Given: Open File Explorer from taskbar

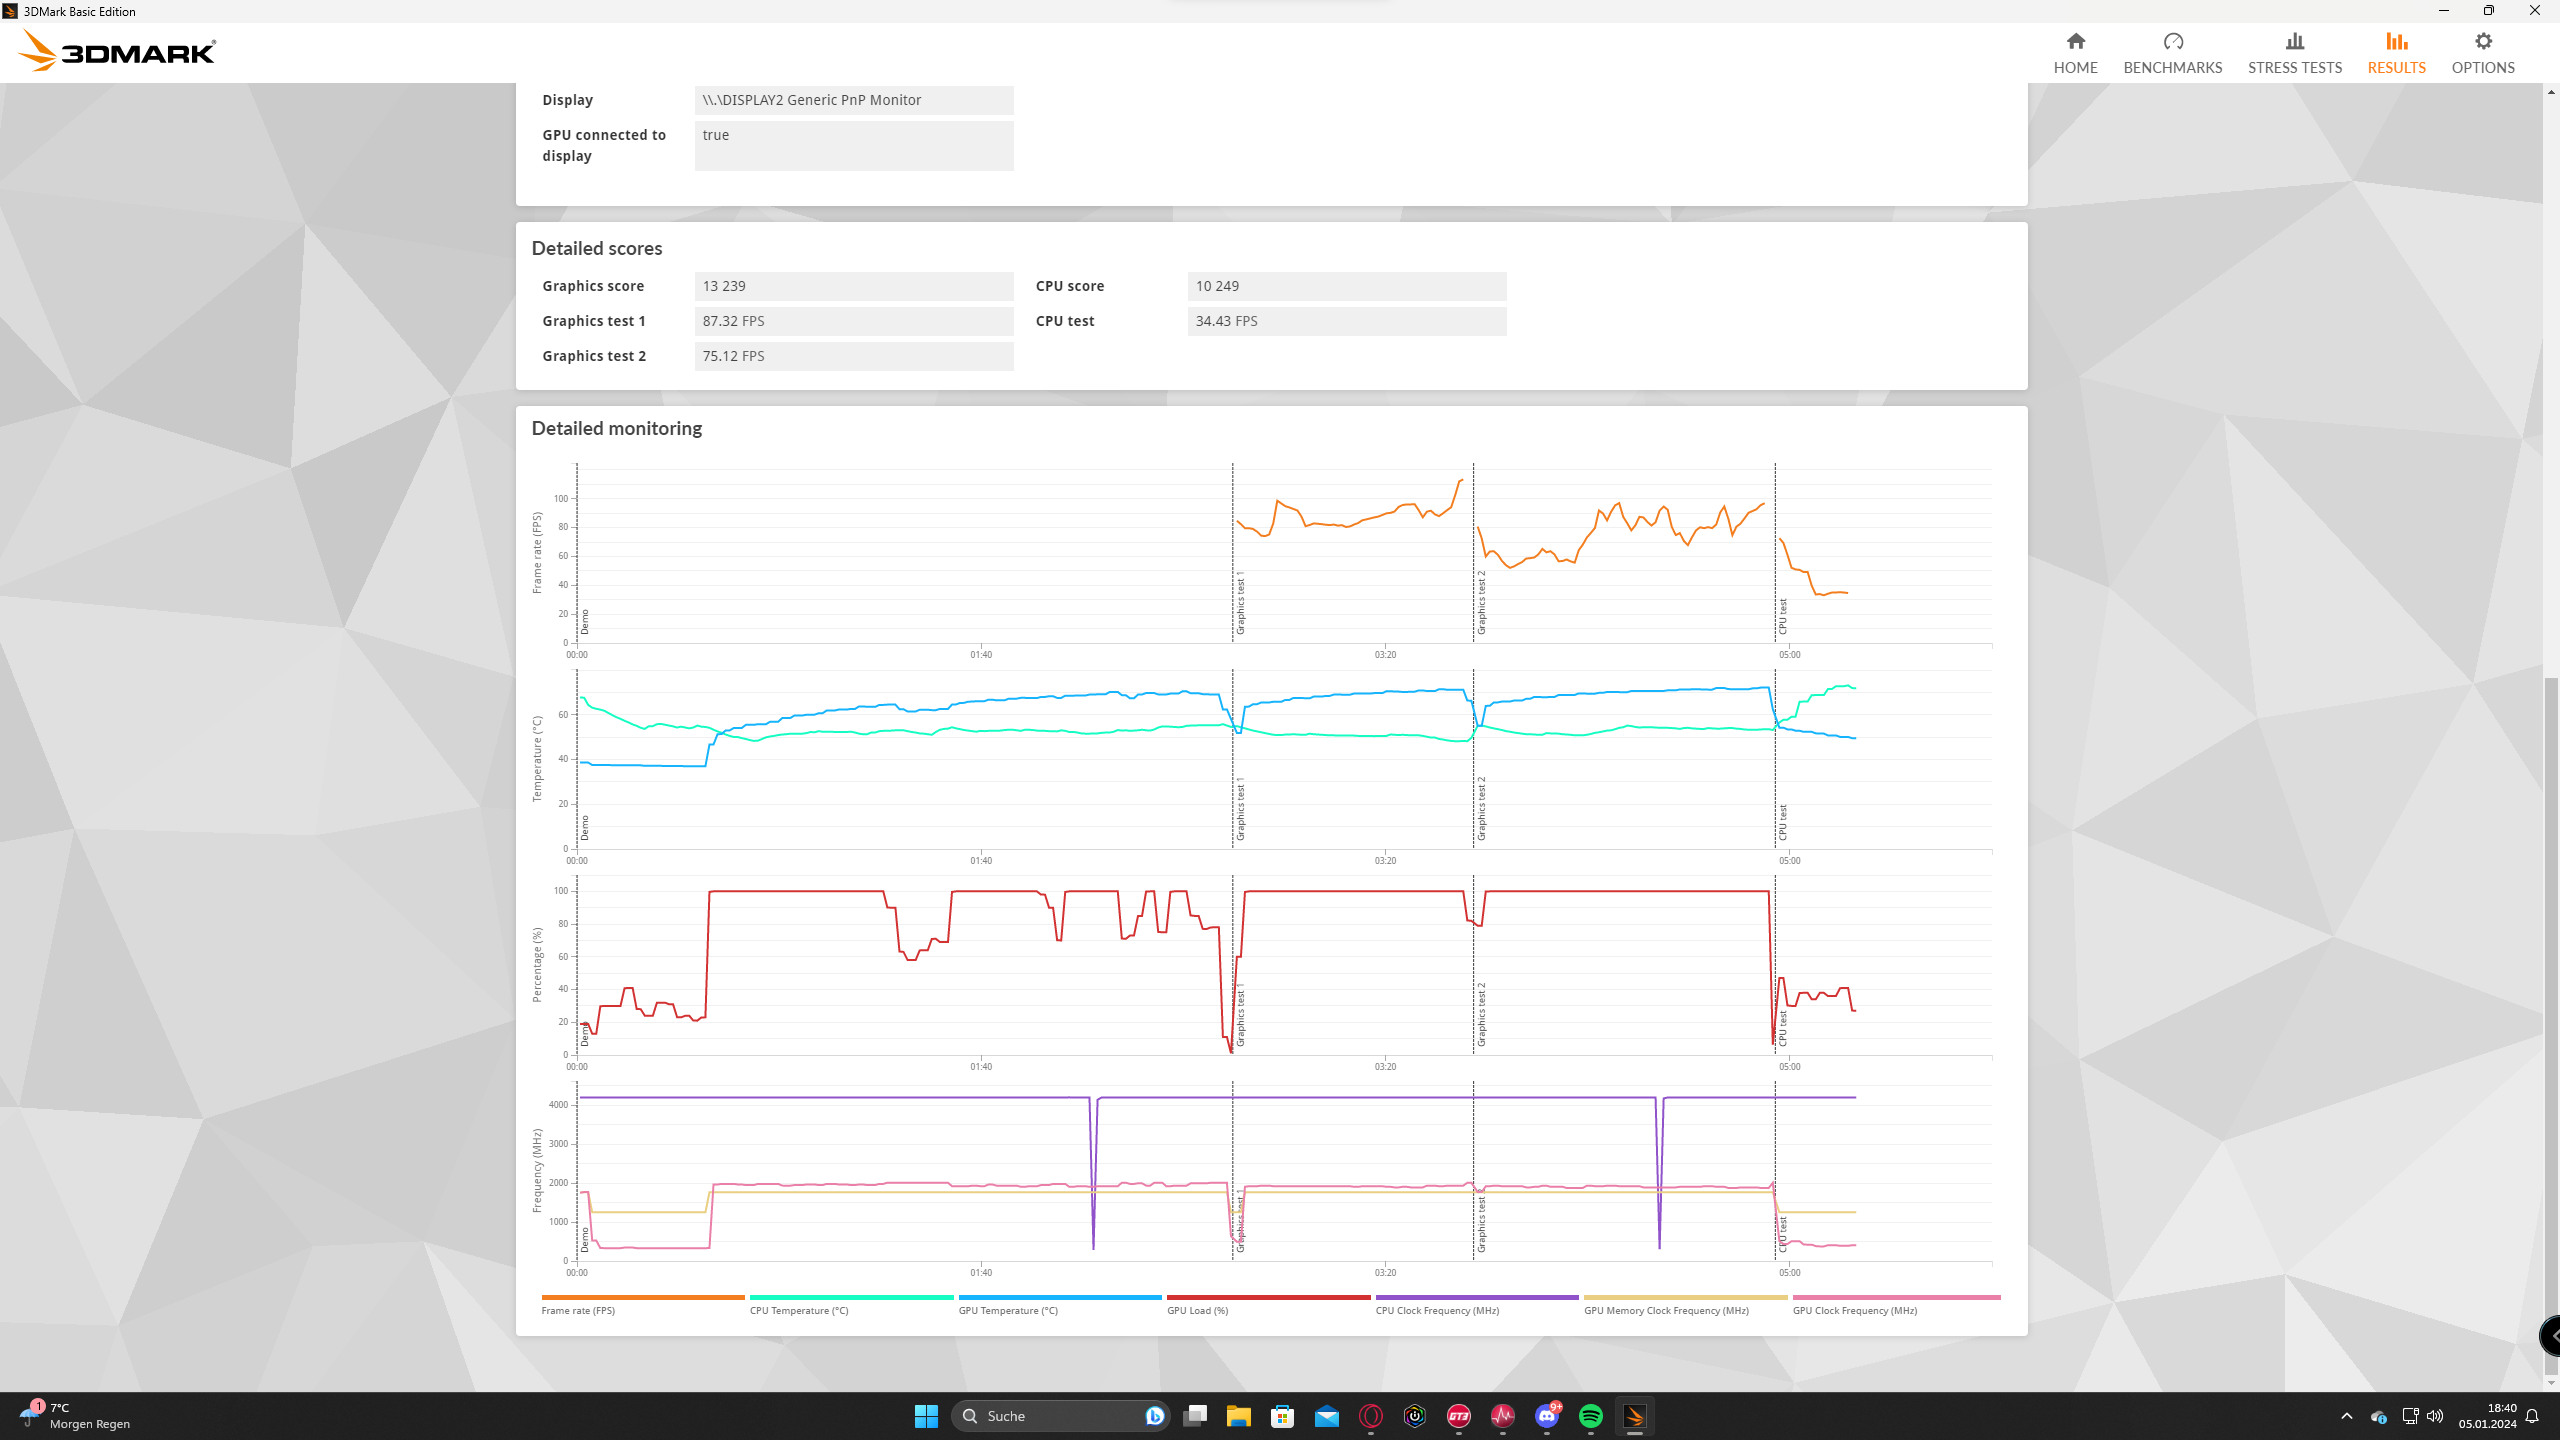Looking at the screenshot, I should (x=1238, y=1416).
